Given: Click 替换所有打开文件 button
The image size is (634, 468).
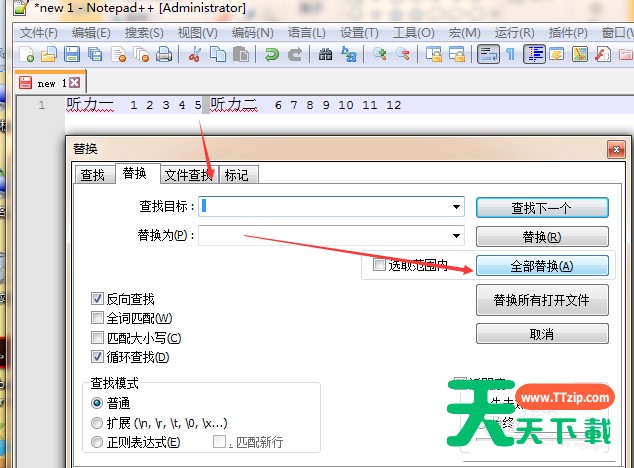Looking at the screenshot, I should pos(542,300).
